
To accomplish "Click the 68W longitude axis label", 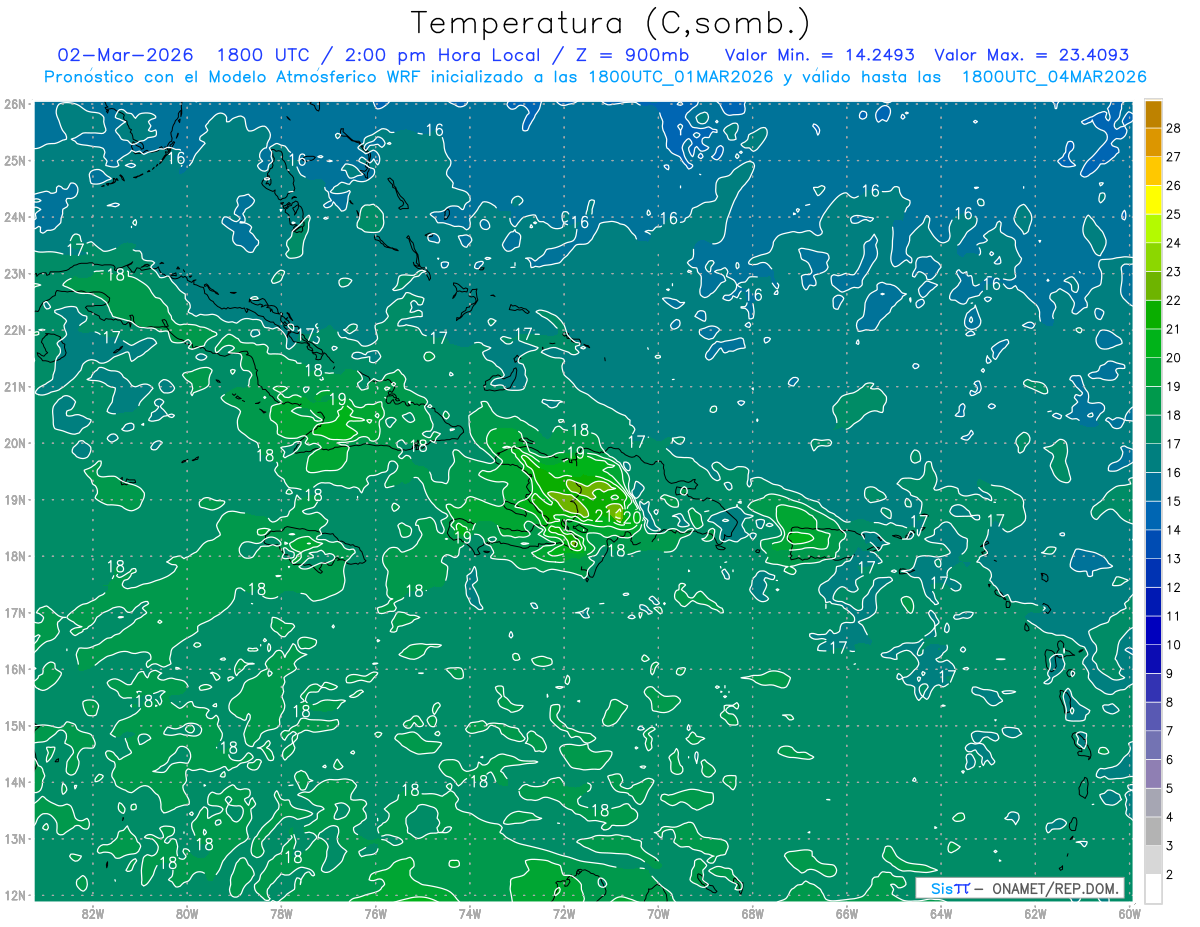I will click(x=753, y=913).
